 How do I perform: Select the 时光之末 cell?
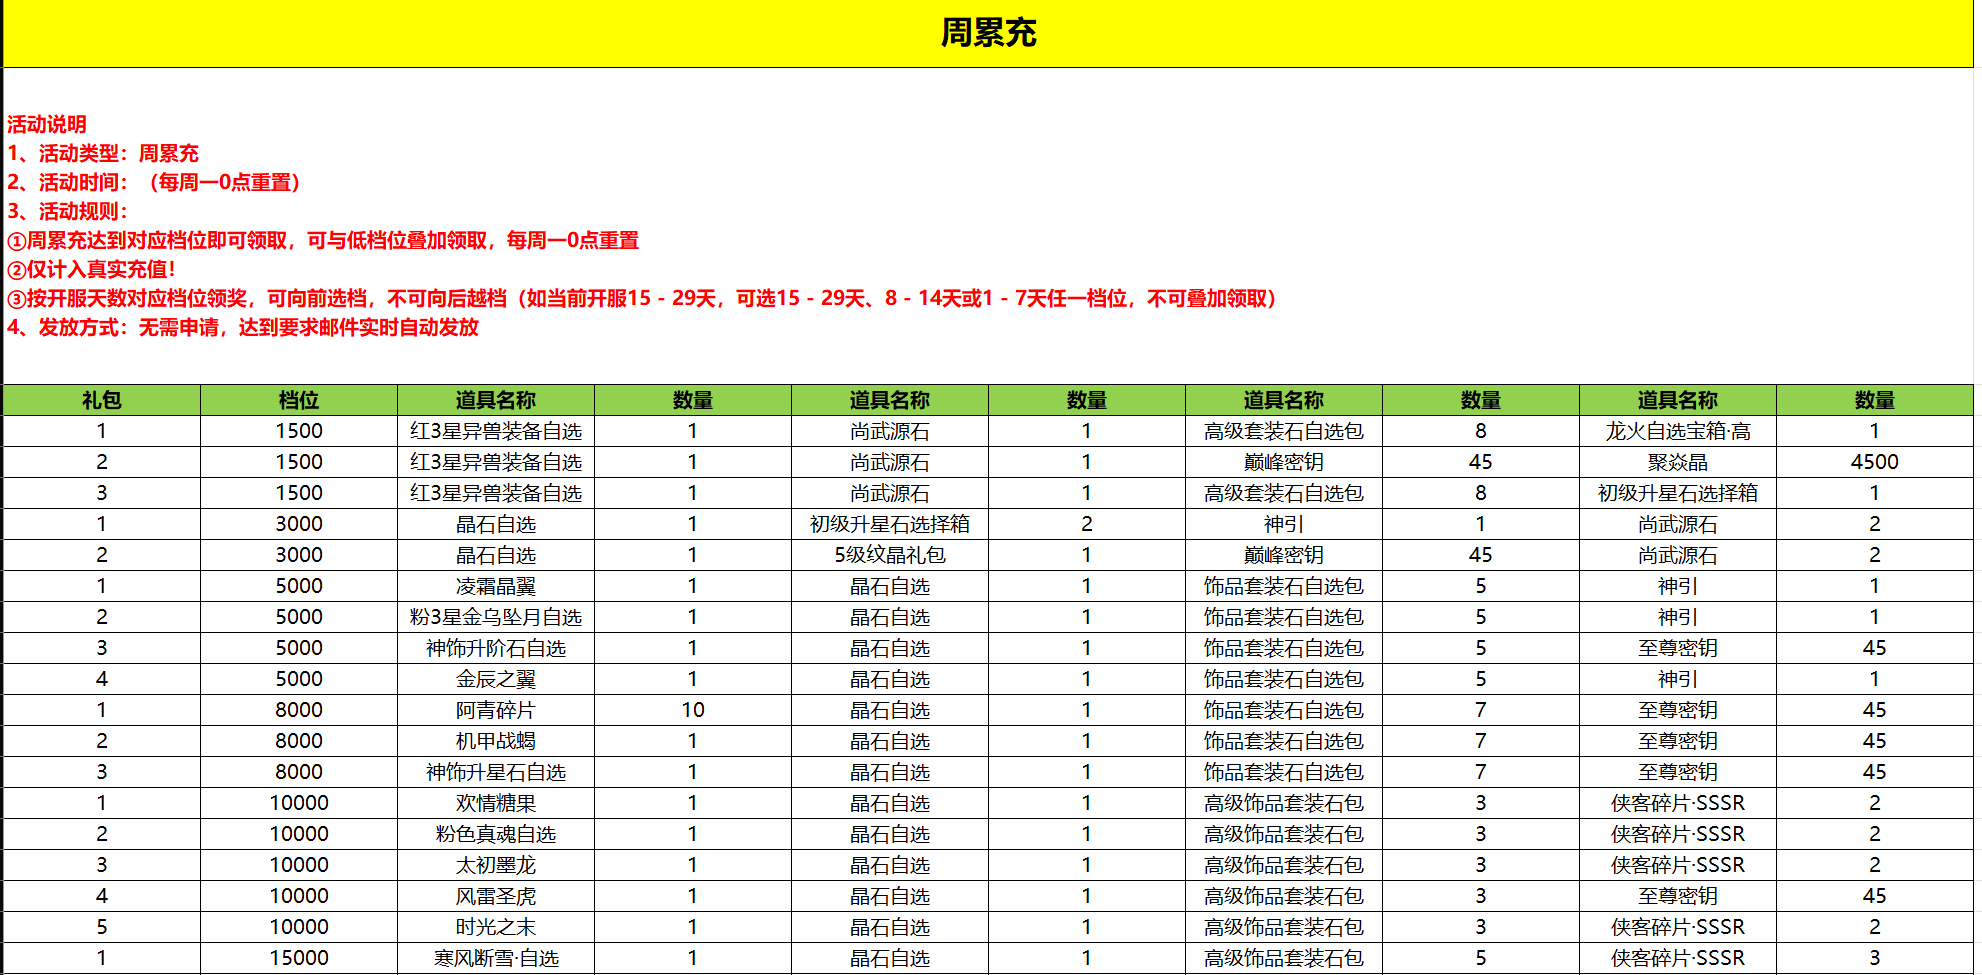pyautogui.click(x=495, y=927)
